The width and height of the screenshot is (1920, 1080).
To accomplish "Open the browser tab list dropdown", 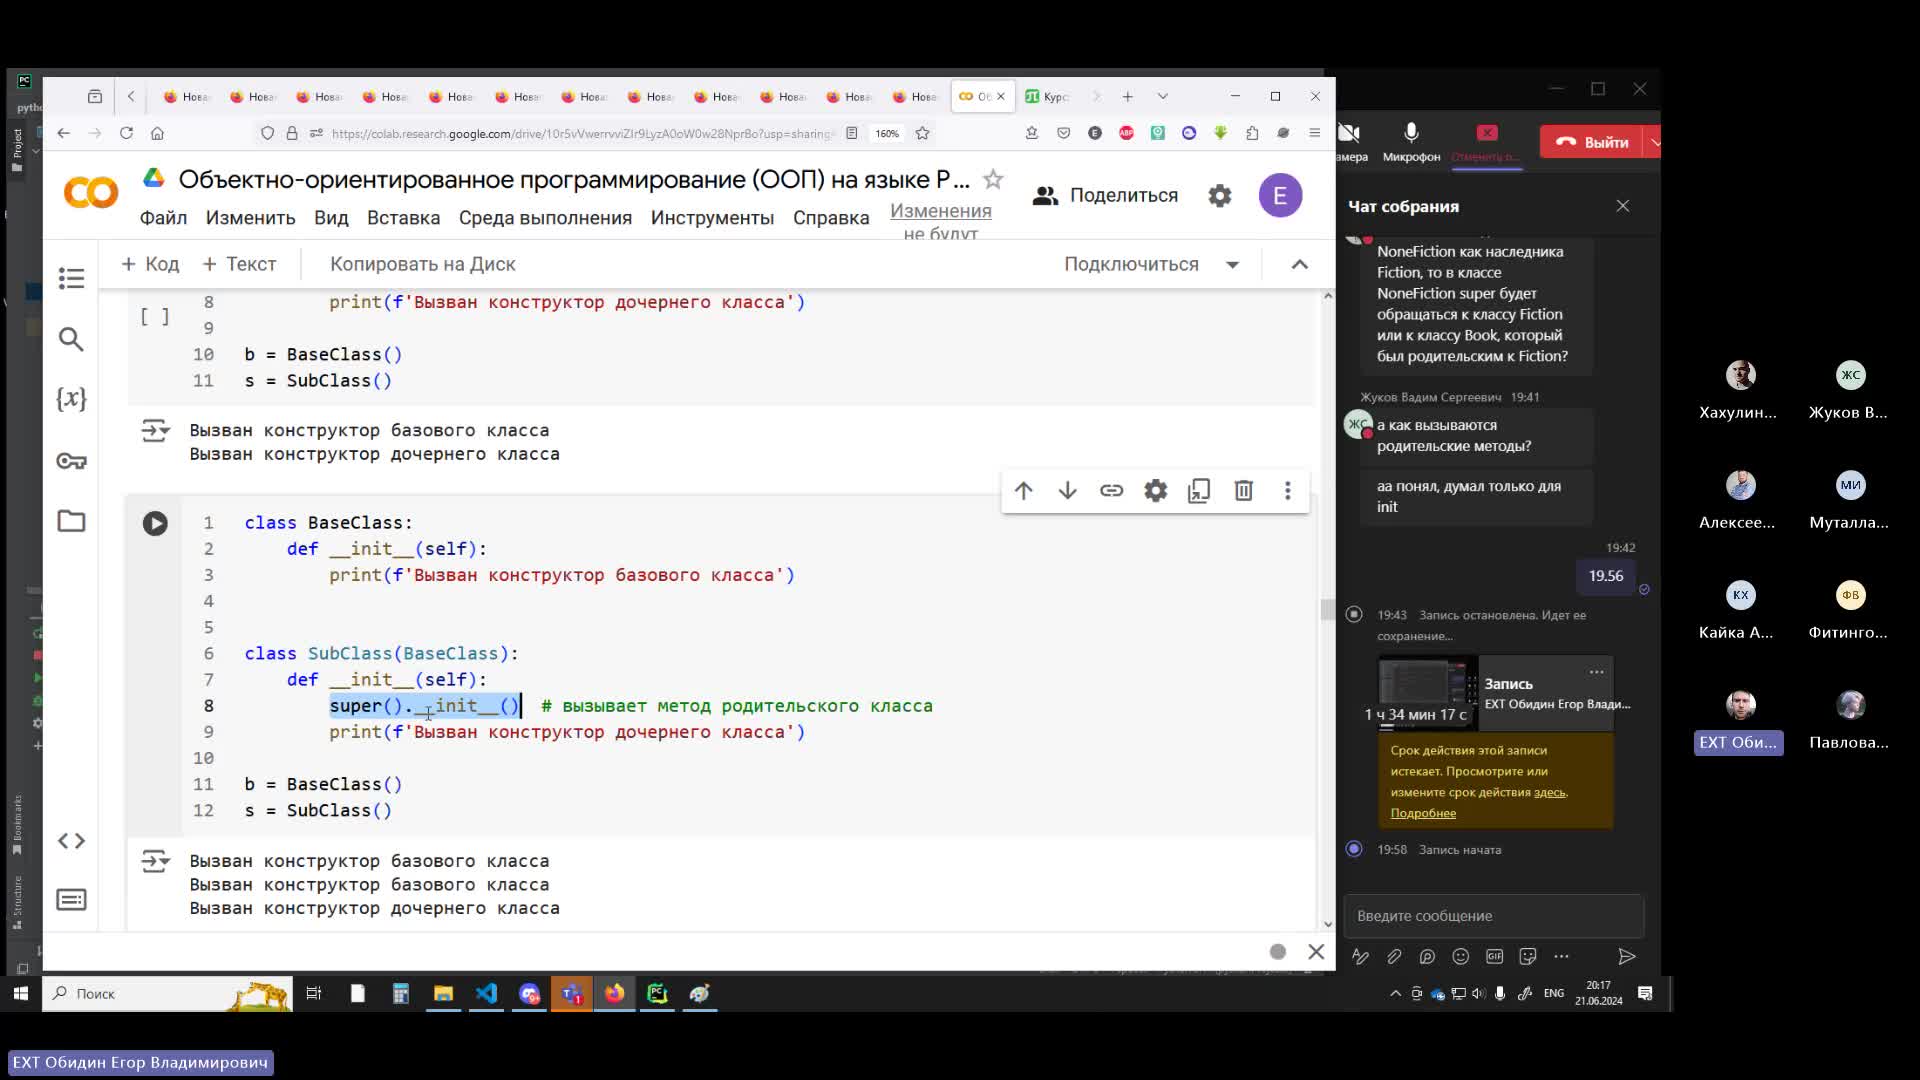I will click(x=1162, y=97).
